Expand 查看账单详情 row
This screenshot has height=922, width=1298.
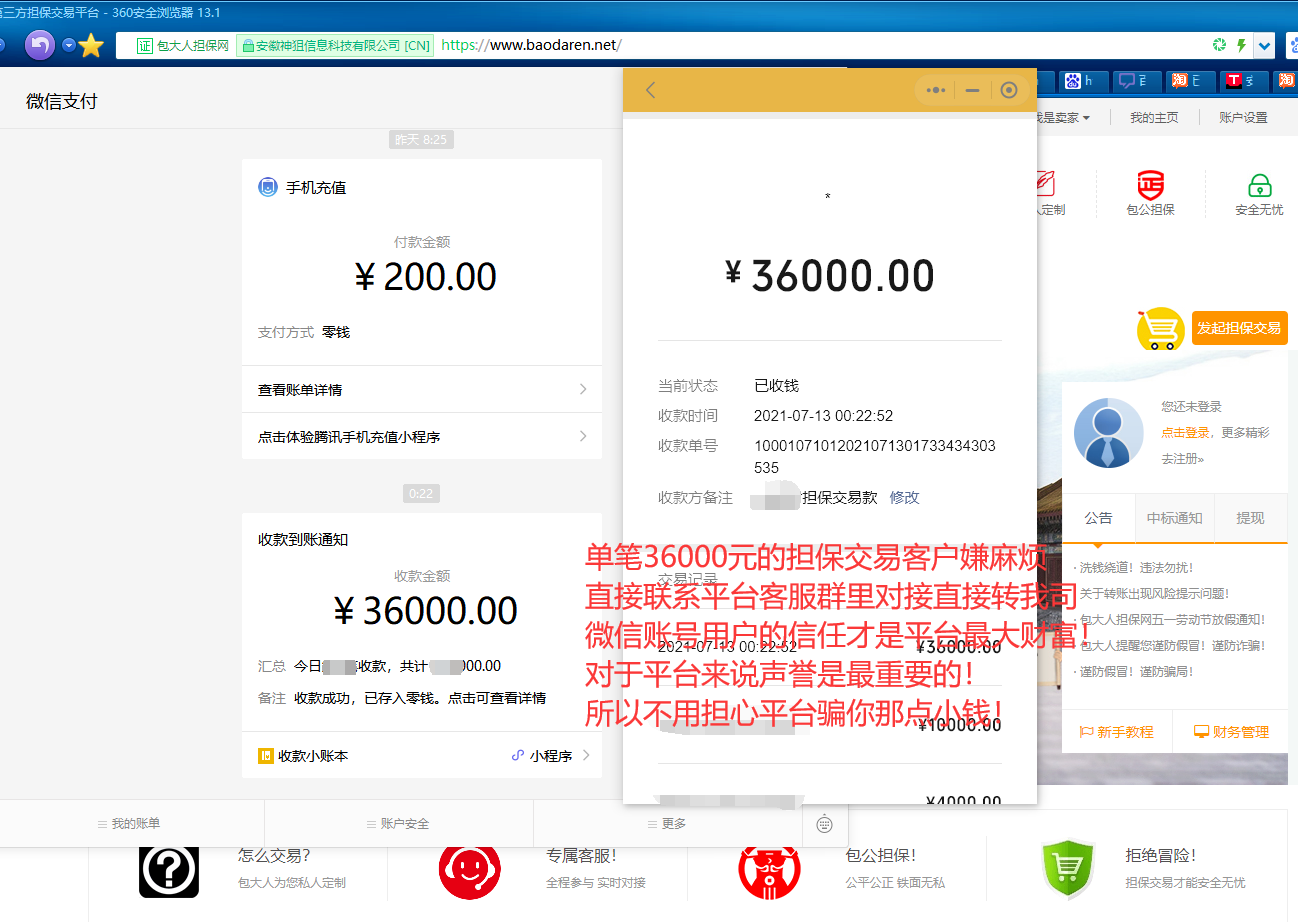[x=421, y=390]
